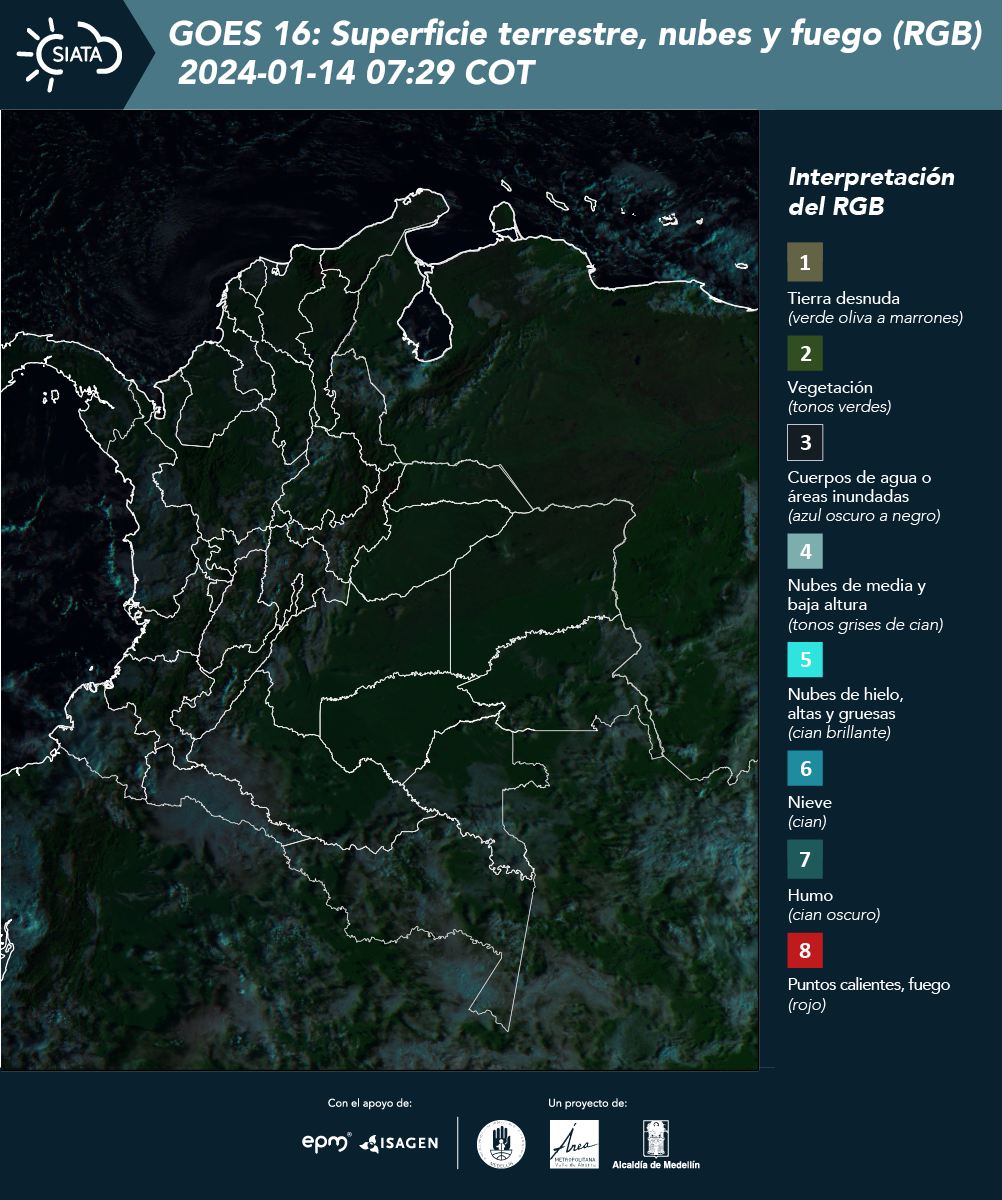Click the EPM logo in the footer
The width and height of the screenshot is (1002, 1200).
click(x=327, y=1142)
